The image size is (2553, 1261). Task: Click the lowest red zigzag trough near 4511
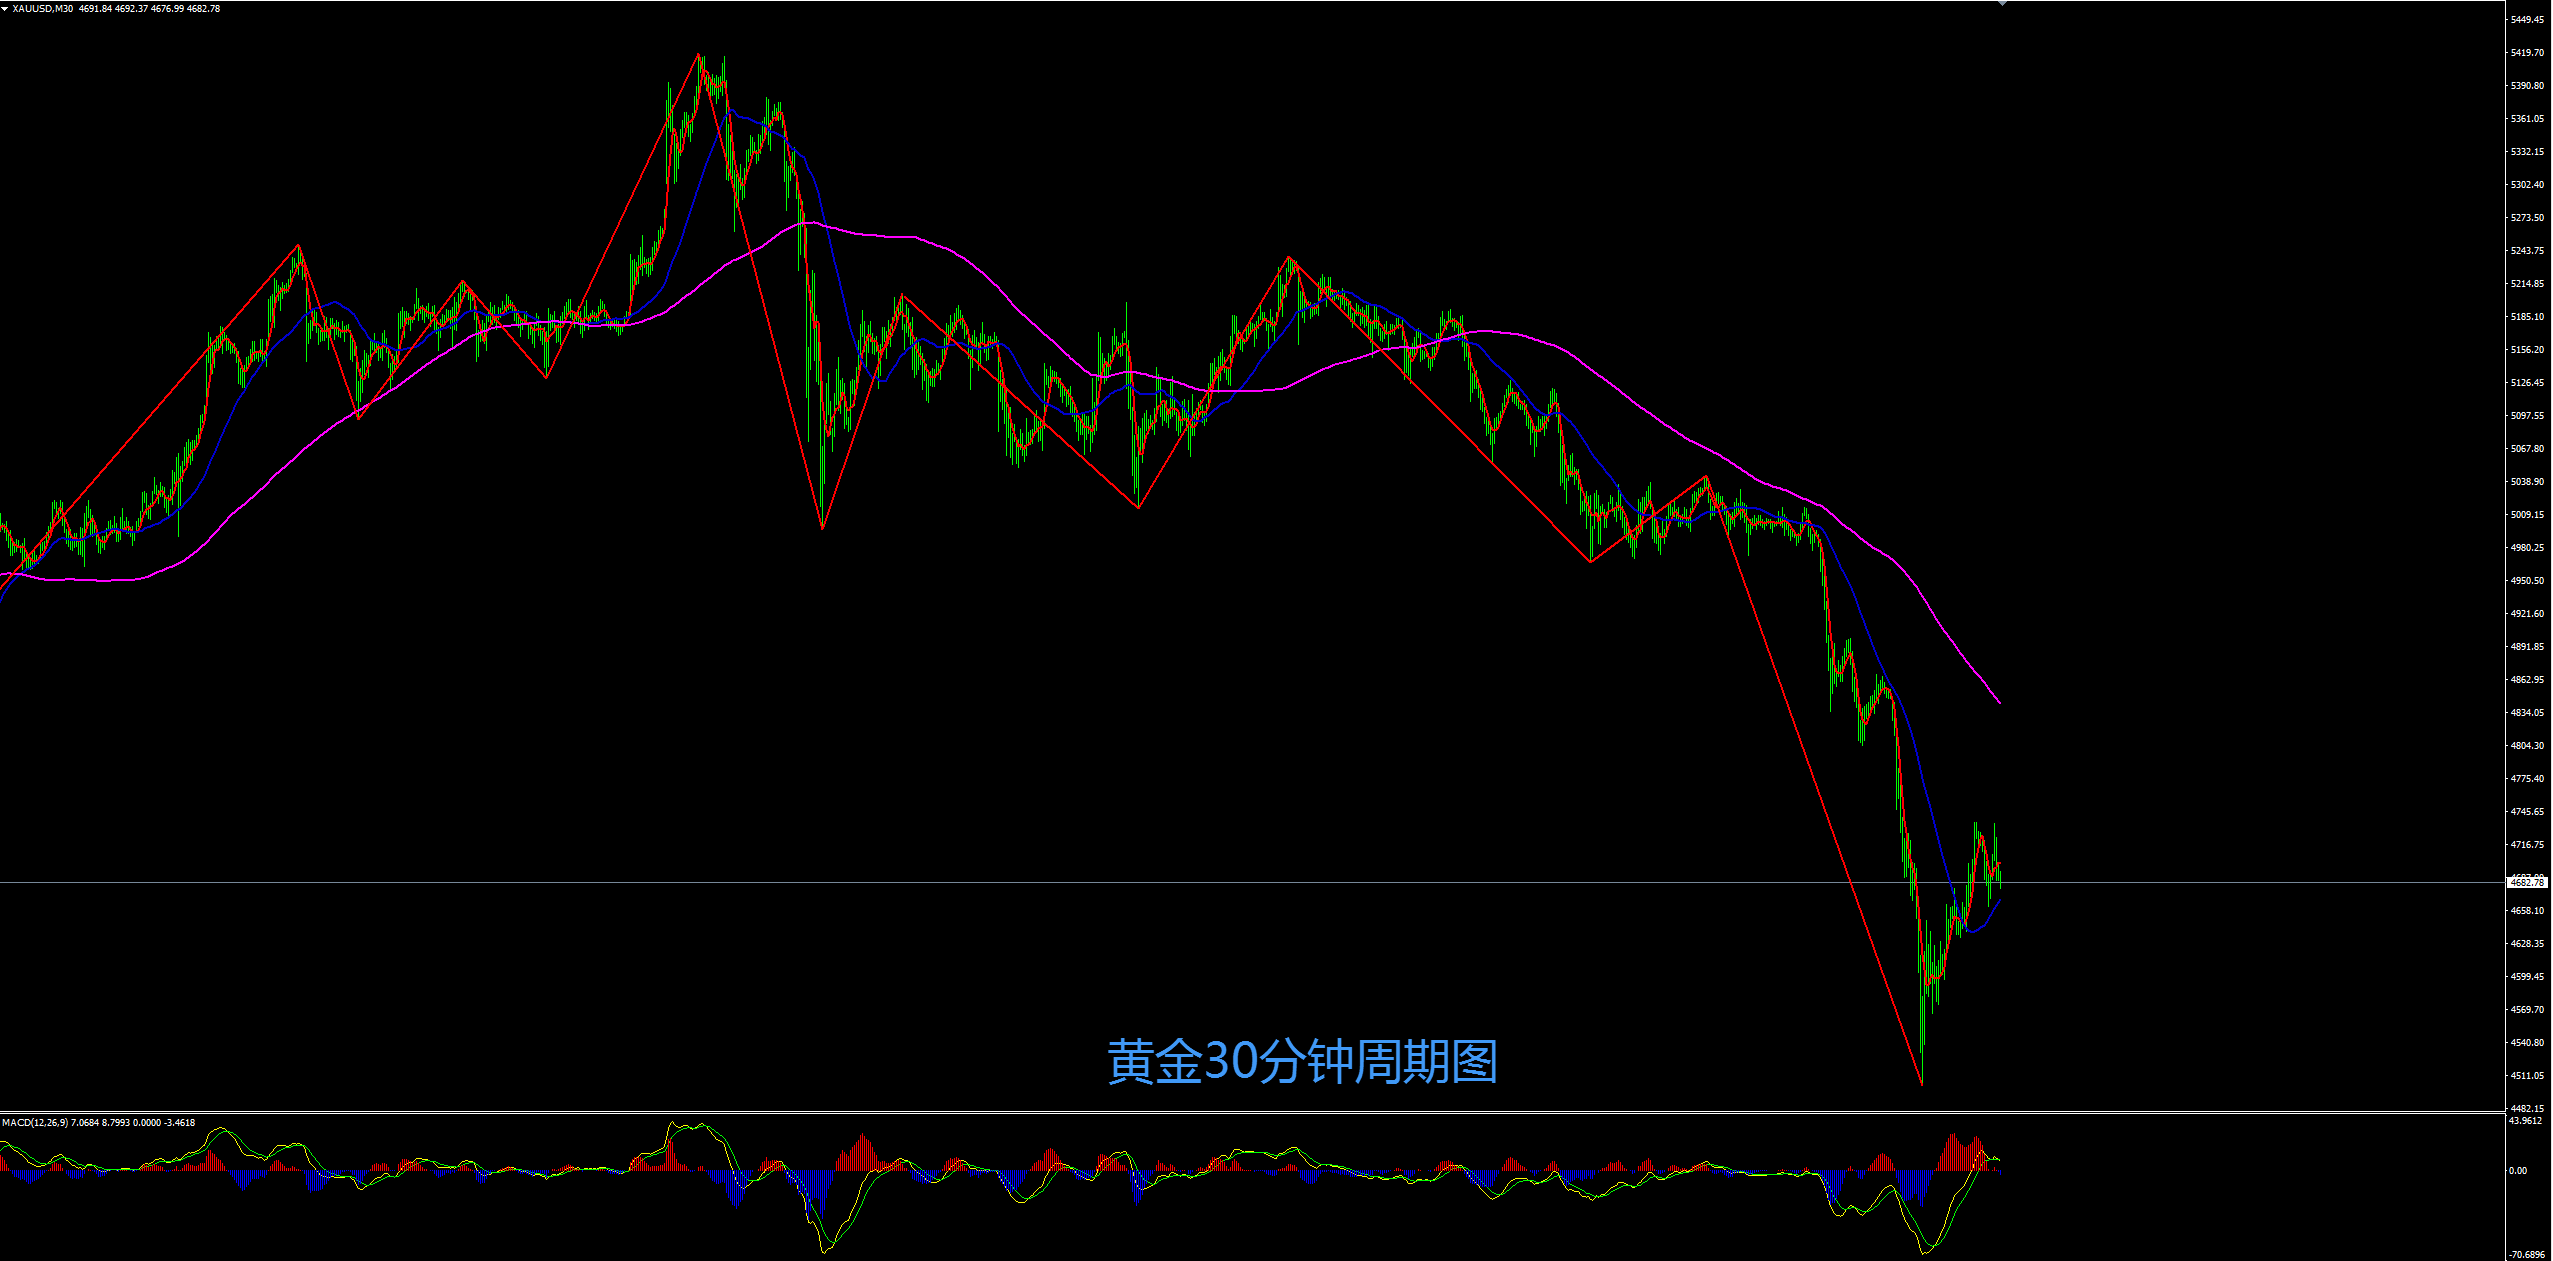(1922, 1083)
